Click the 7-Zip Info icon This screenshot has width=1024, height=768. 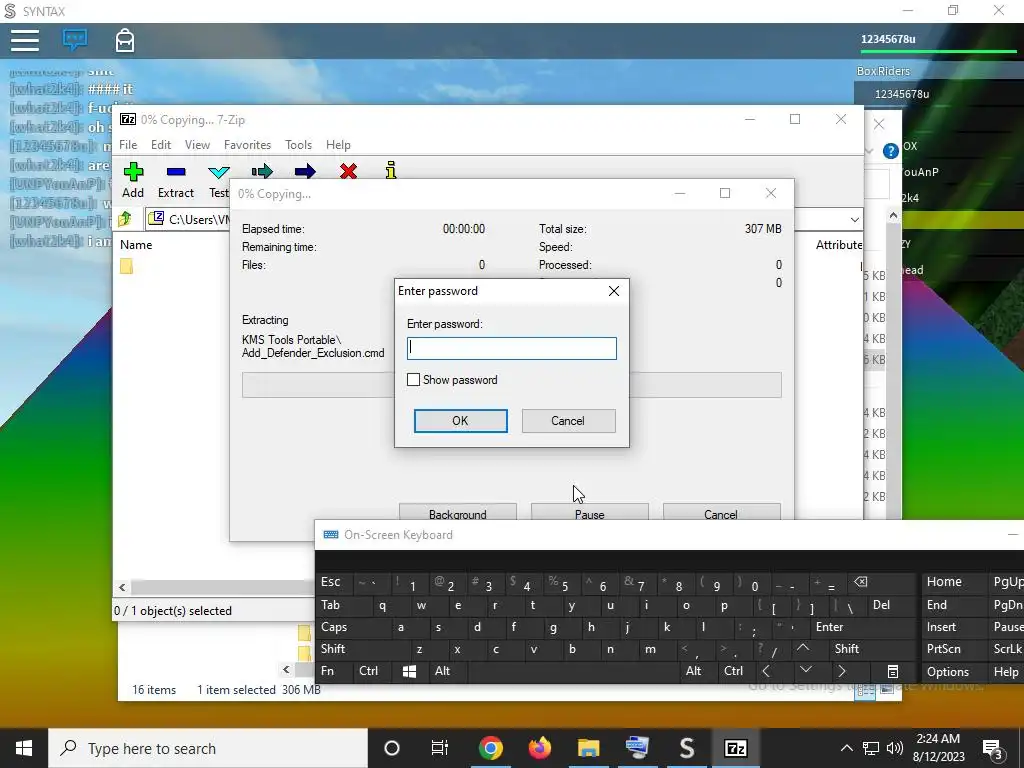click(391, 170)
